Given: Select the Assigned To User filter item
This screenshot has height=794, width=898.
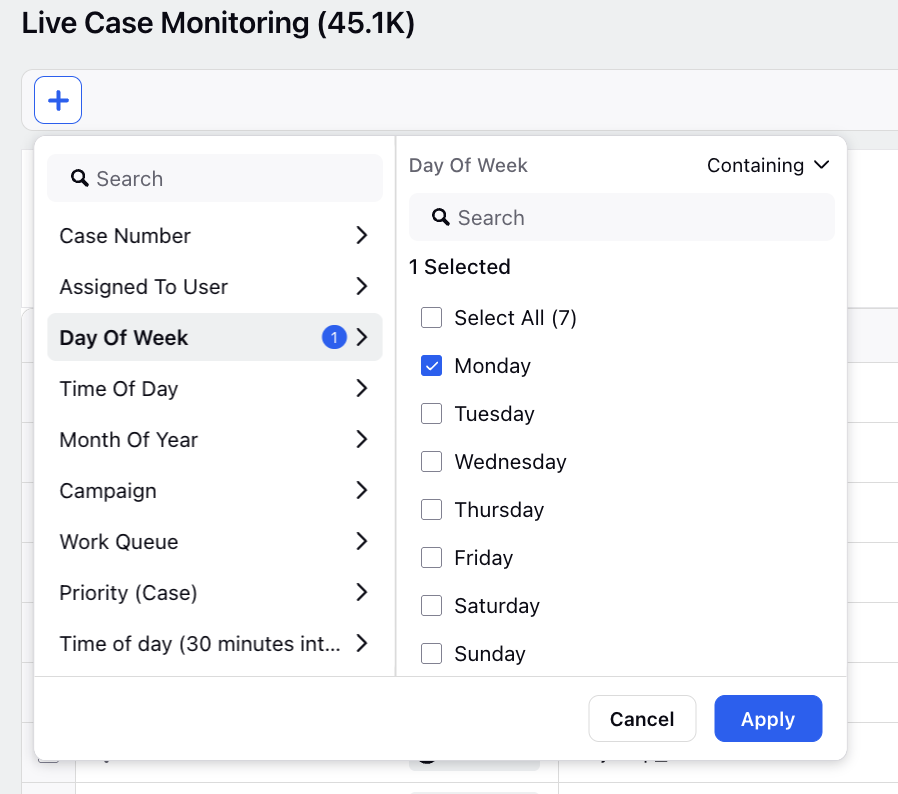Looking at the screenshot, I should click(215, 286).
